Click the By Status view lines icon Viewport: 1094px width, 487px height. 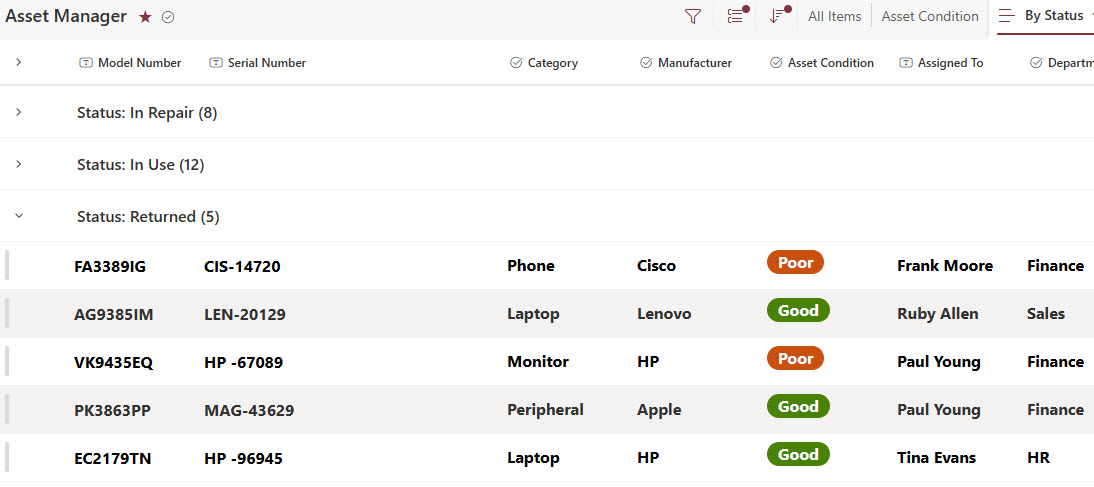point(1007,16)
